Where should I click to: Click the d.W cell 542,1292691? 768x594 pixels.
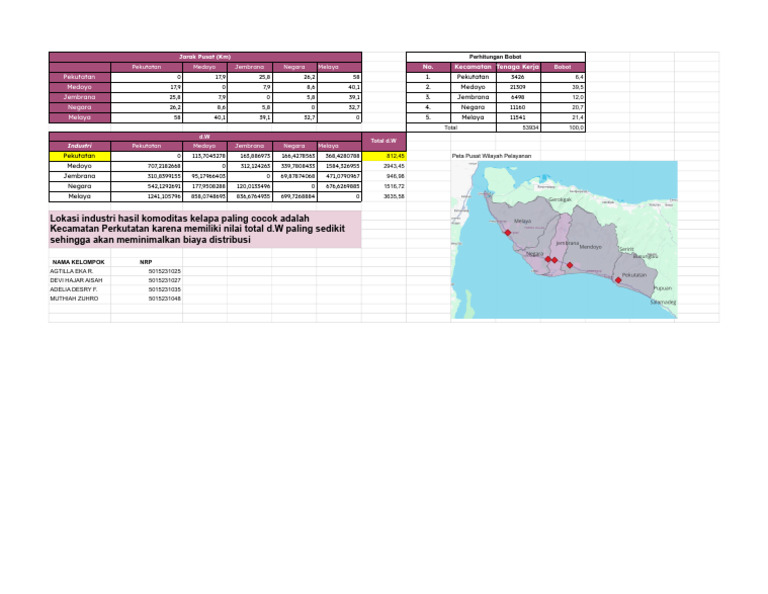pyautogui.click(x=146, y=186)
